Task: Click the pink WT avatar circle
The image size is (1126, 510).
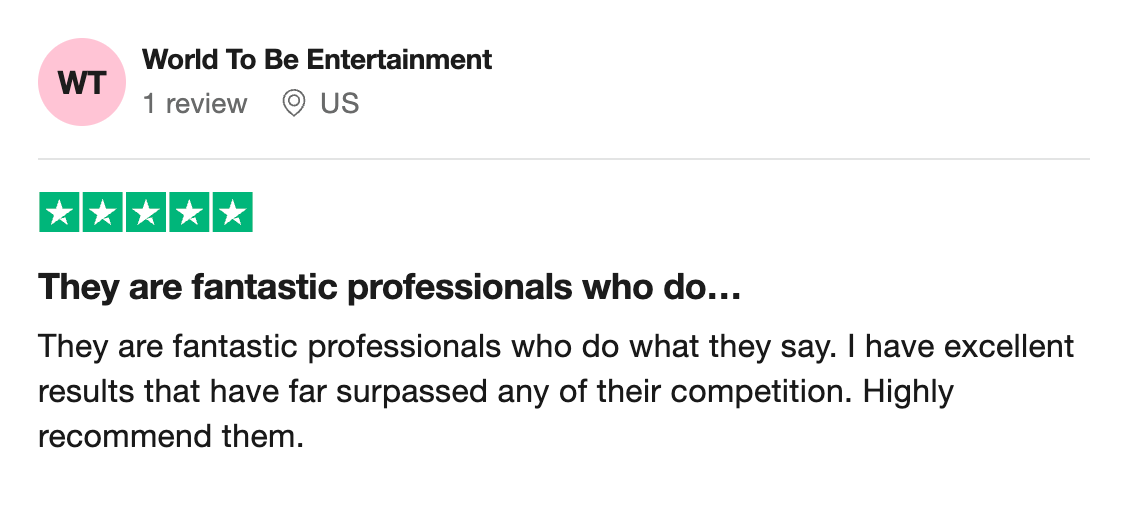Action: point(81,82)
